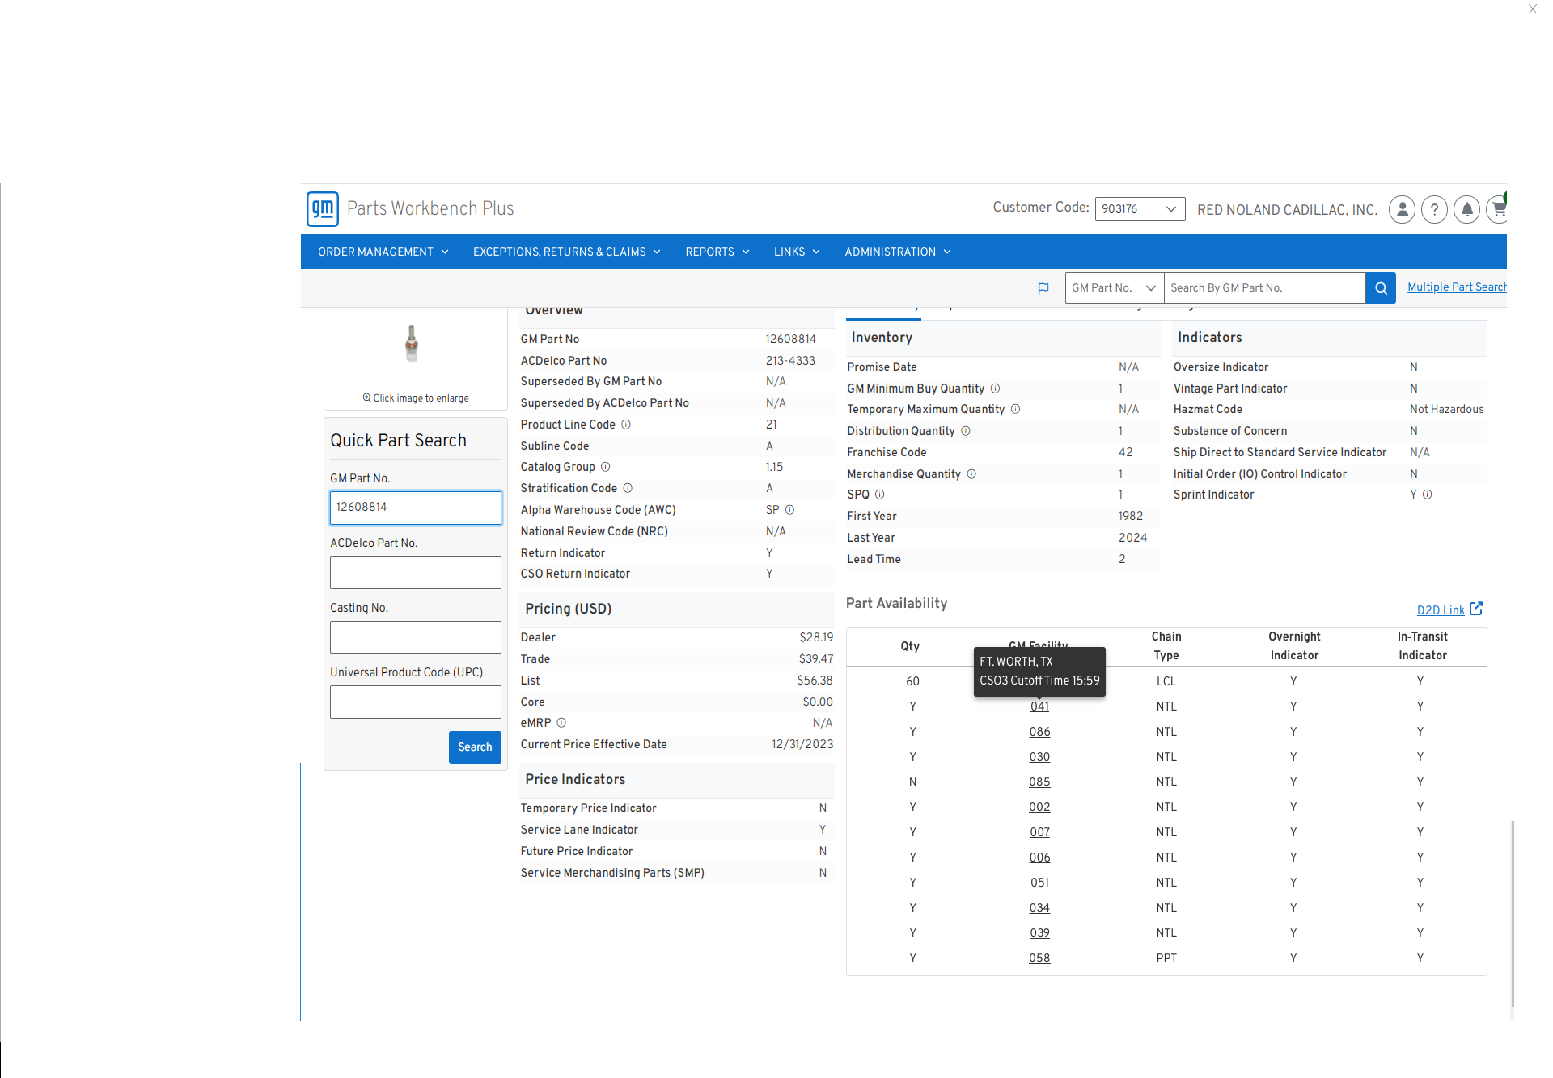1553x1078 pixels.
Task: Click the bookmark flag icon
Action: [1043, 288]
